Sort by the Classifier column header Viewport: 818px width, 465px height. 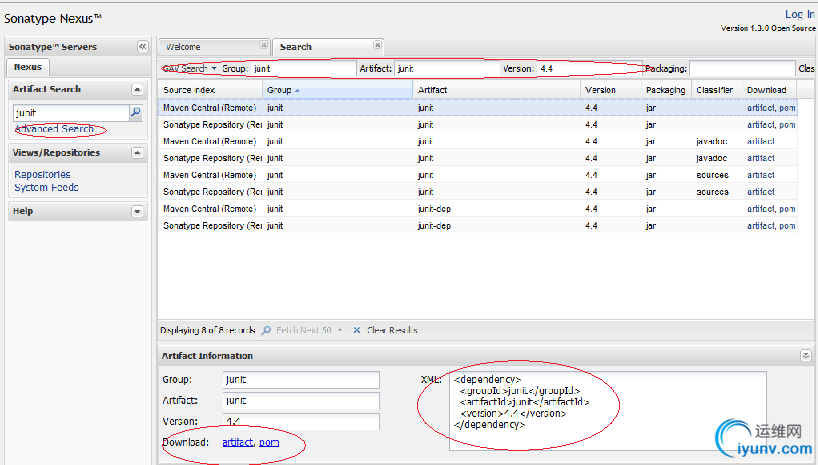(x=717, y=90)
